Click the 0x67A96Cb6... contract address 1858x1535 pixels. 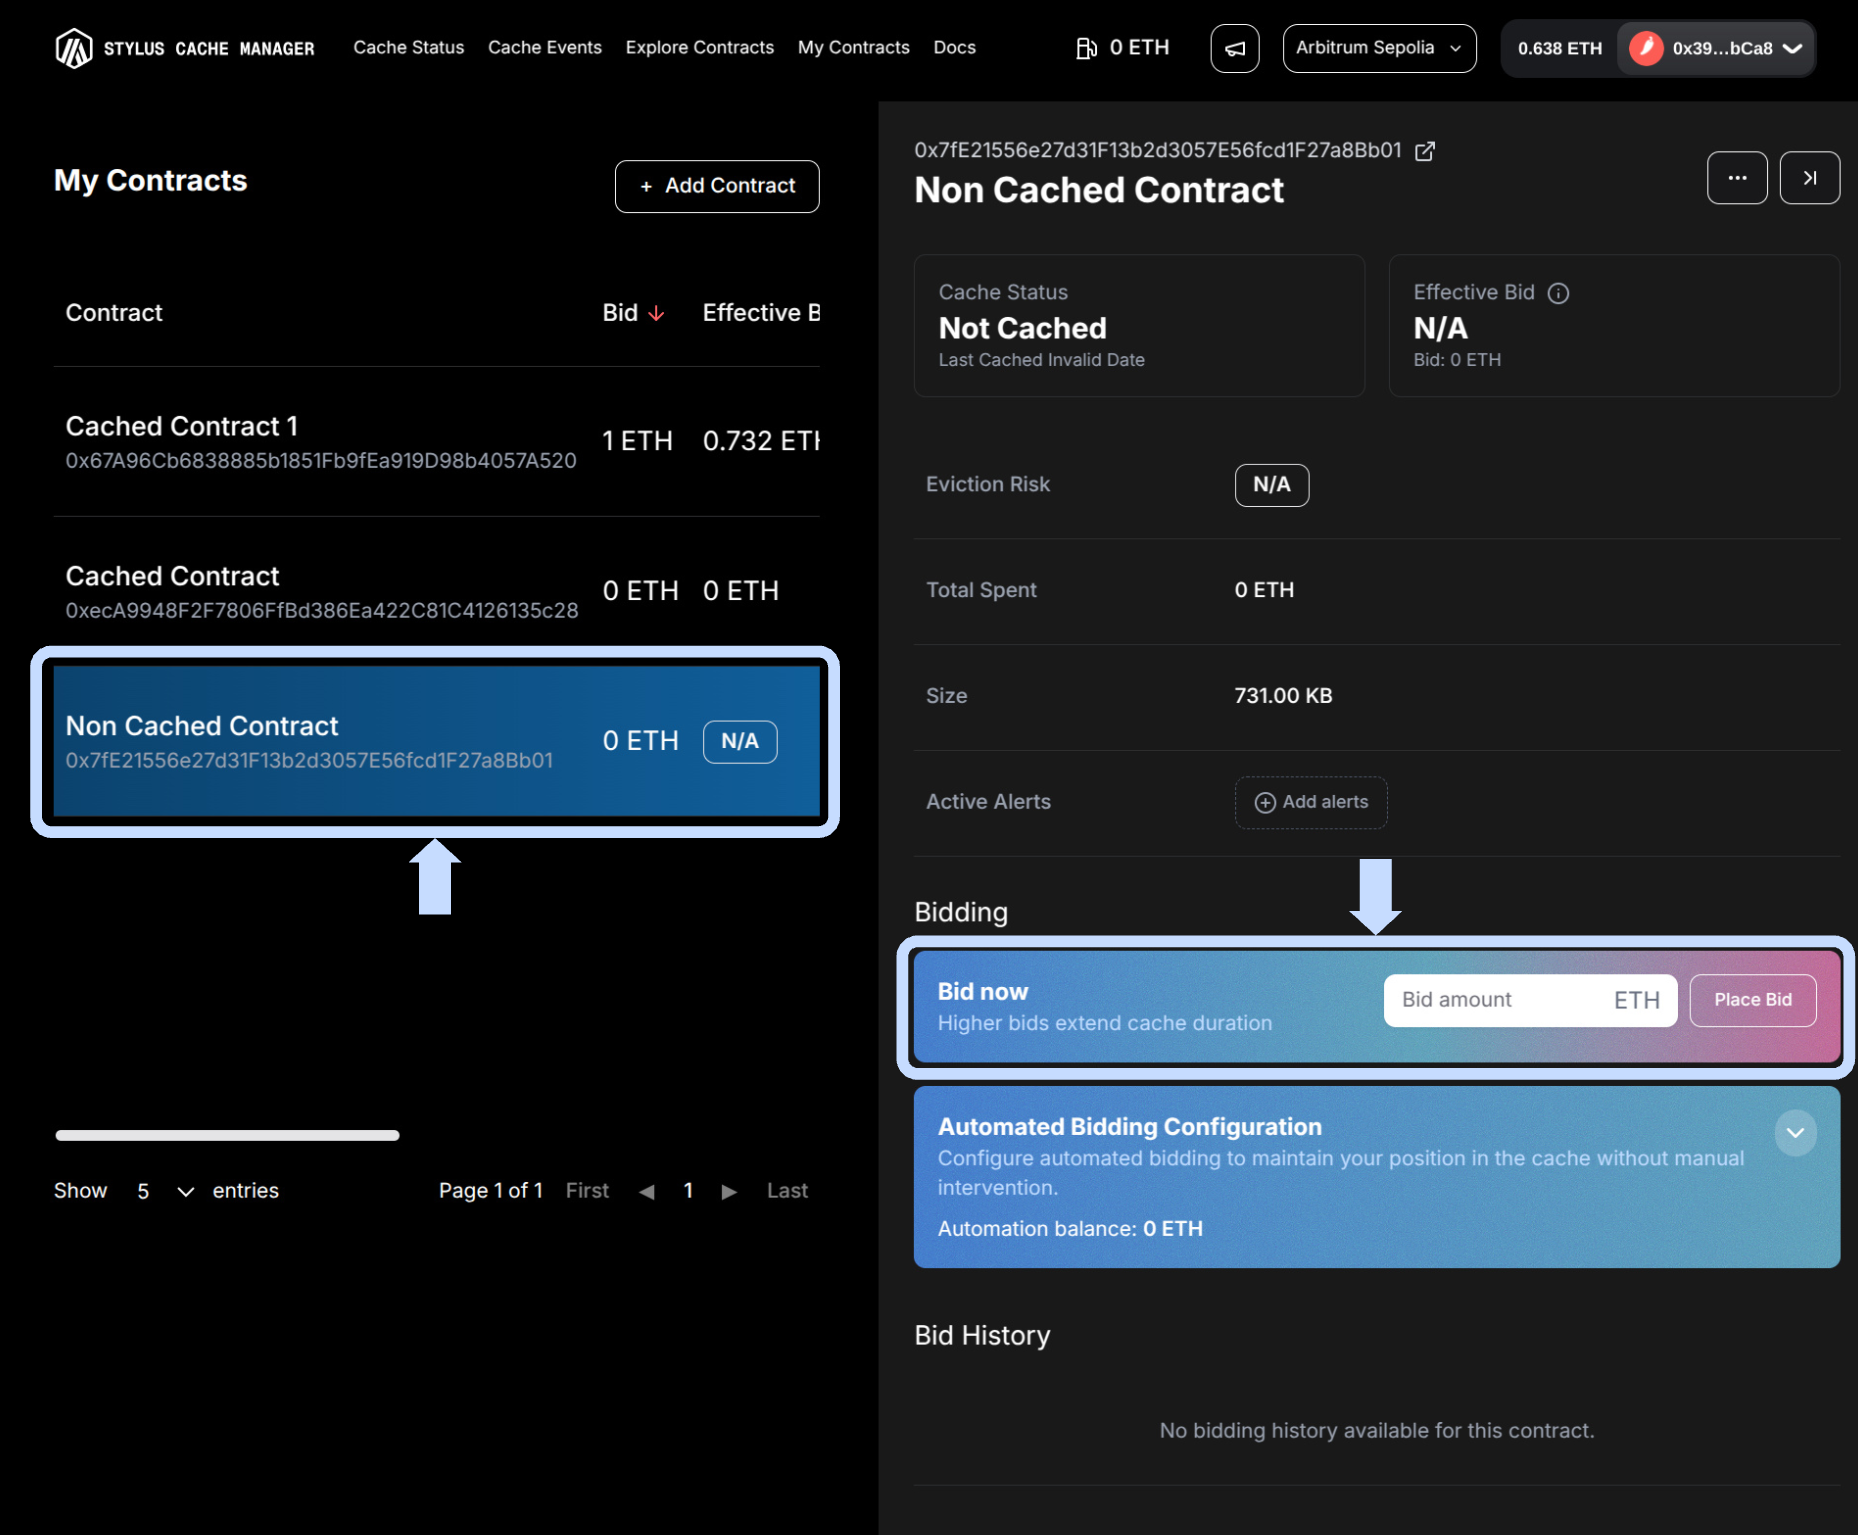click(x=321, y=460)
